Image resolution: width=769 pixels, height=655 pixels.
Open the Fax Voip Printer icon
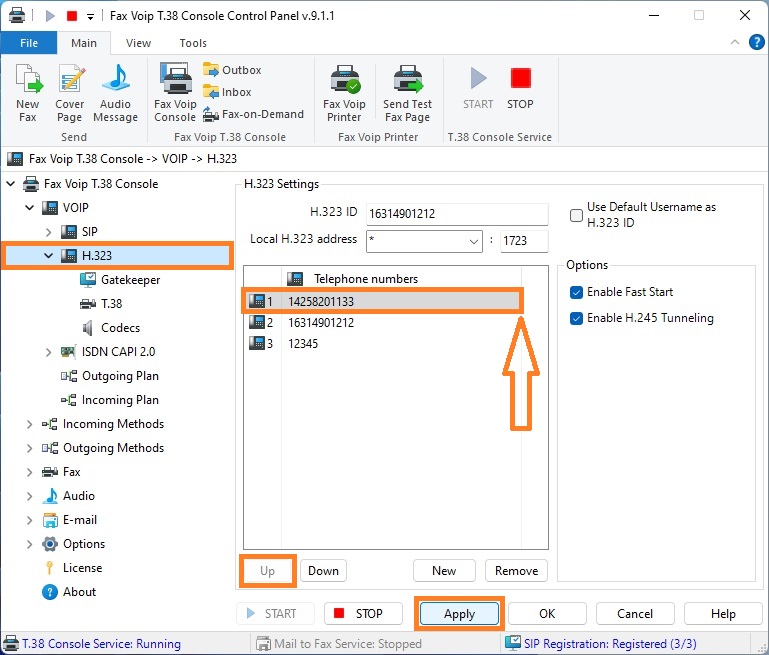[x=344, y=92]
